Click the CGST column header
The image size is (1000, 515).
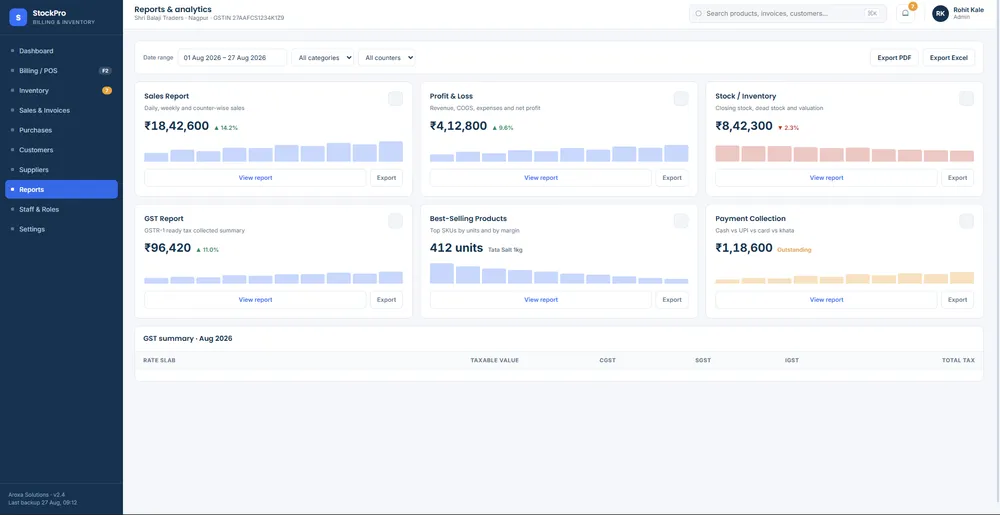click(x=608, y=361)
